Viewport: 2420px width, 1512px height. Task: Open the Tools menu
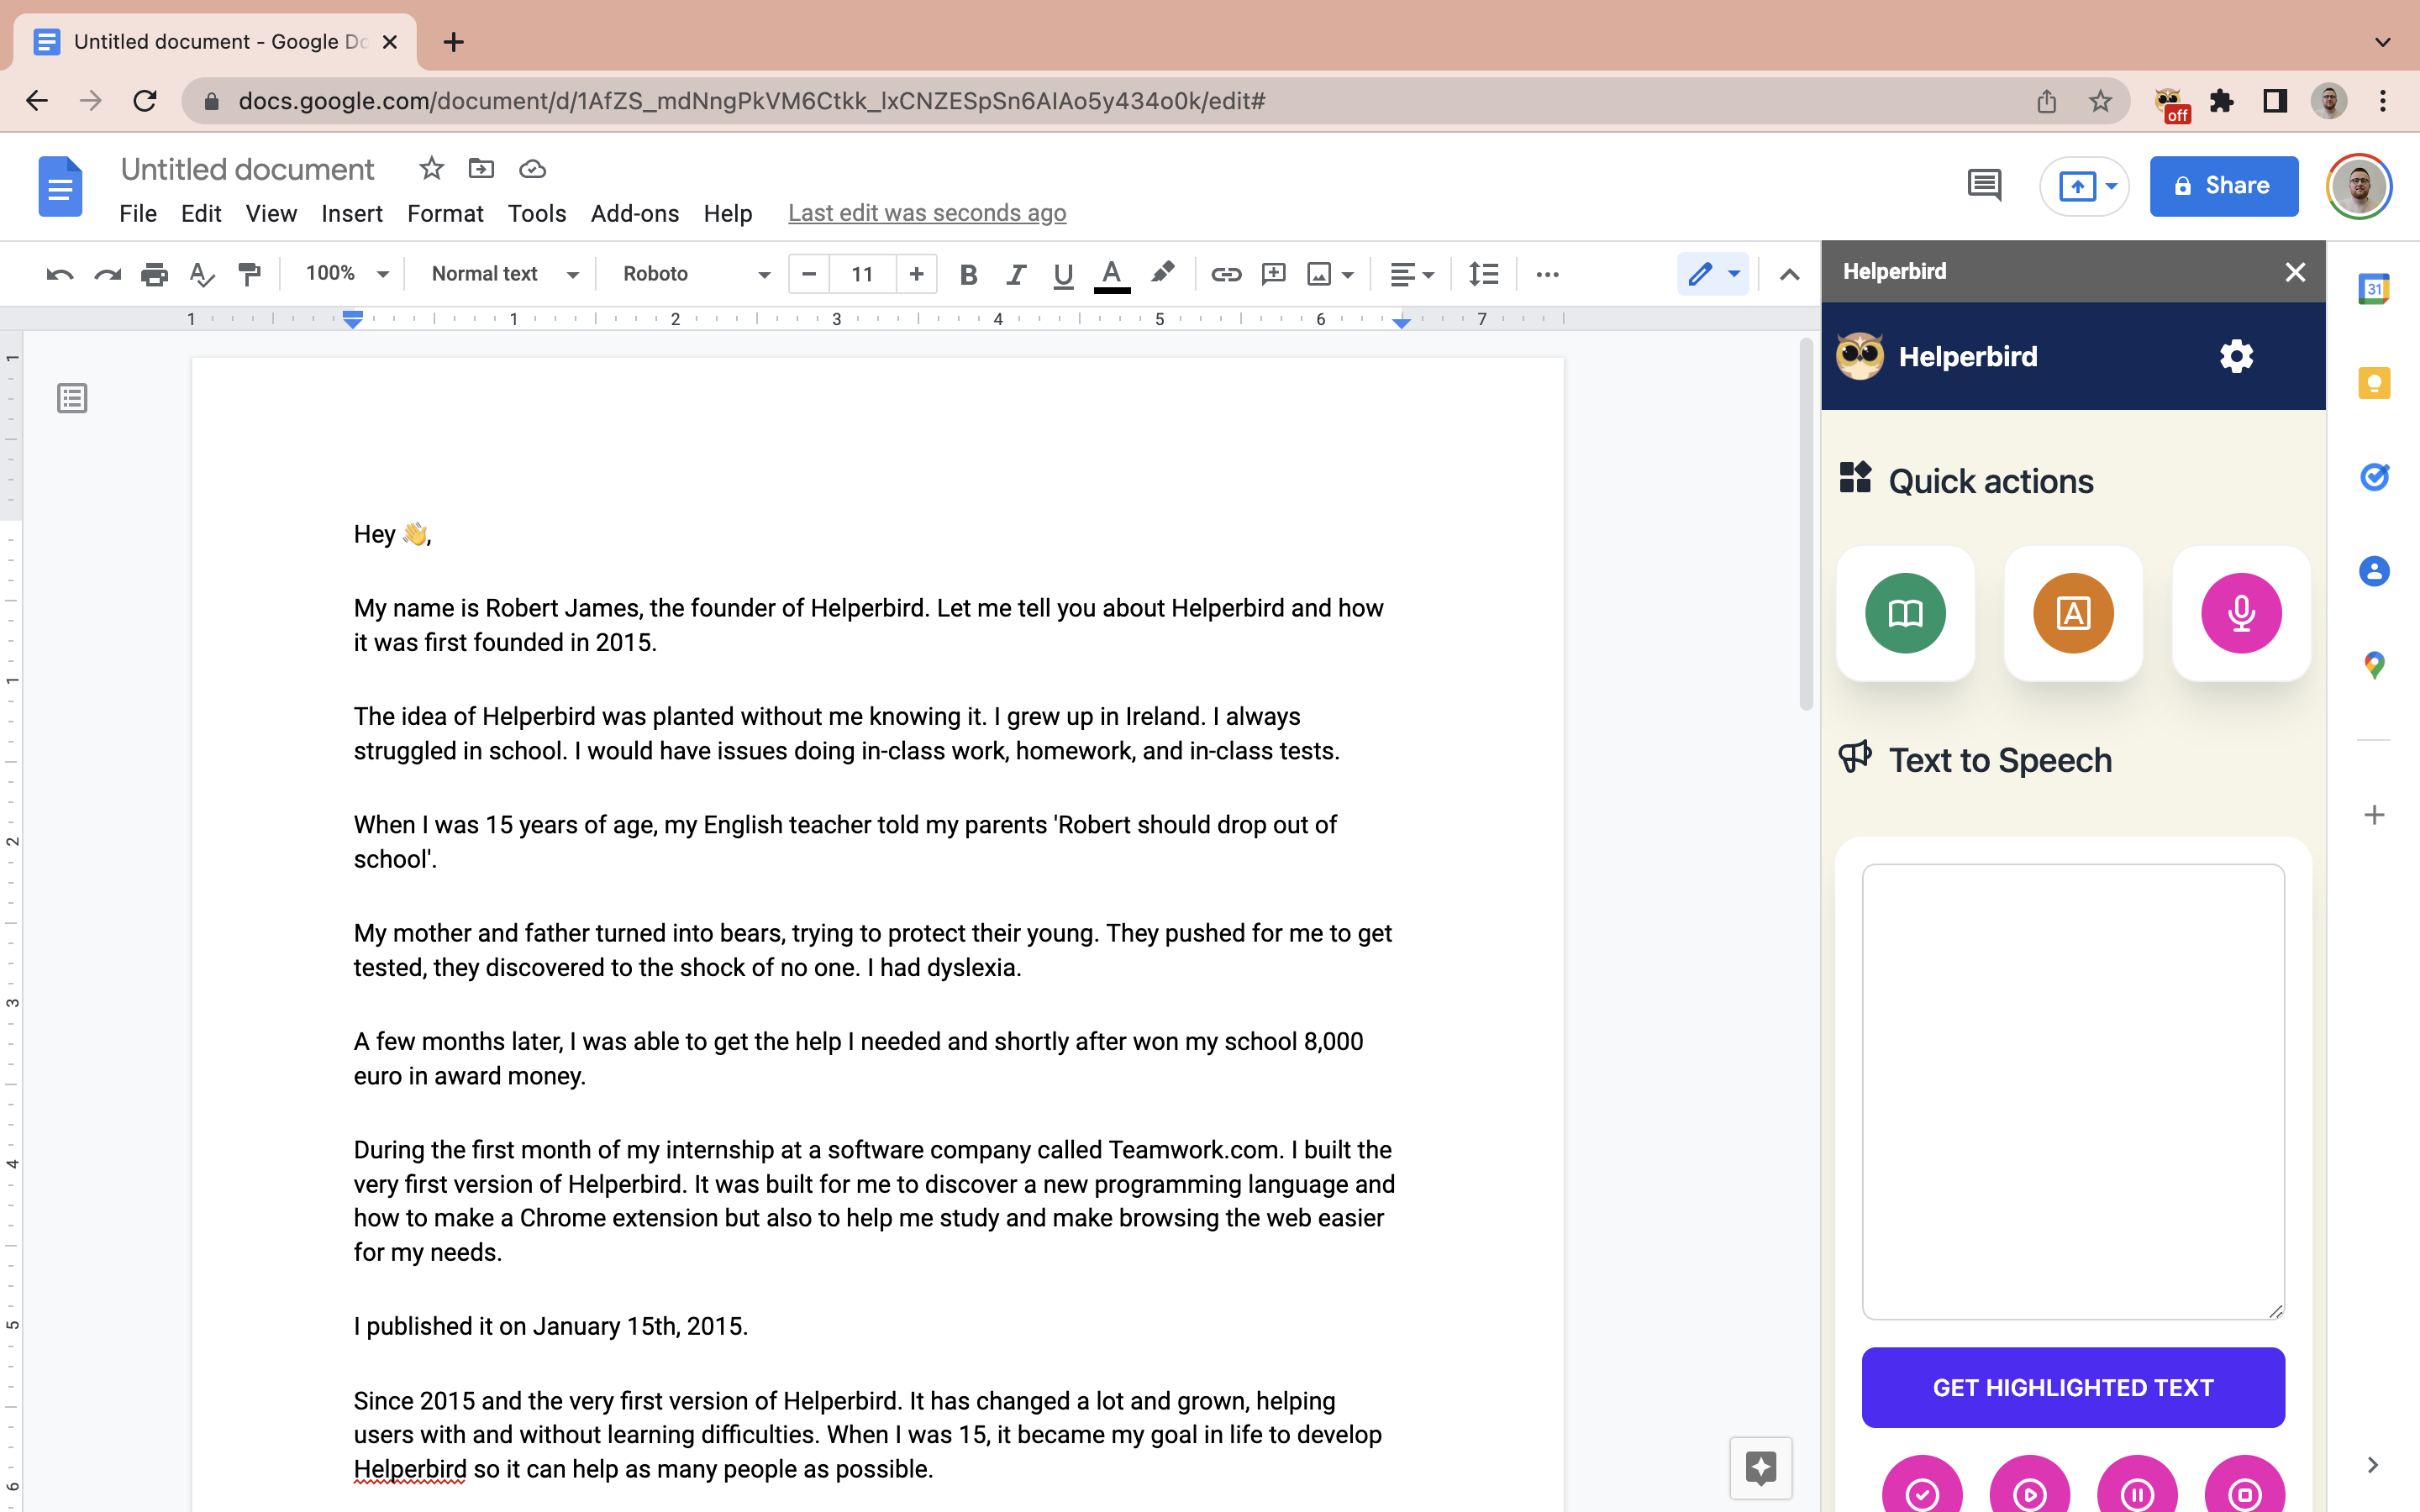click(x=537, y=214)
